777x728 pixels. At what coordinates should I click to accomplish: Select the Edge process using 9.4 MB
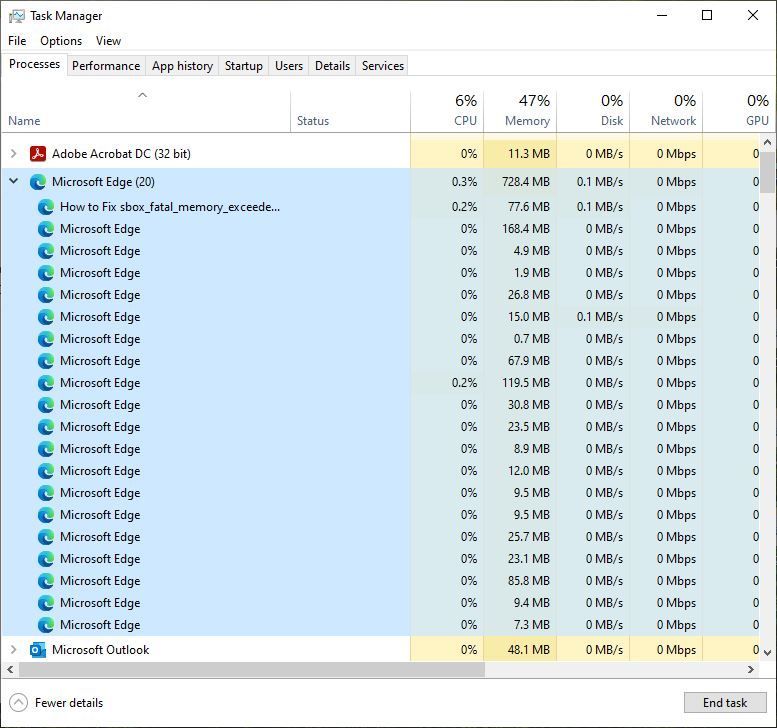coord(380,603)
